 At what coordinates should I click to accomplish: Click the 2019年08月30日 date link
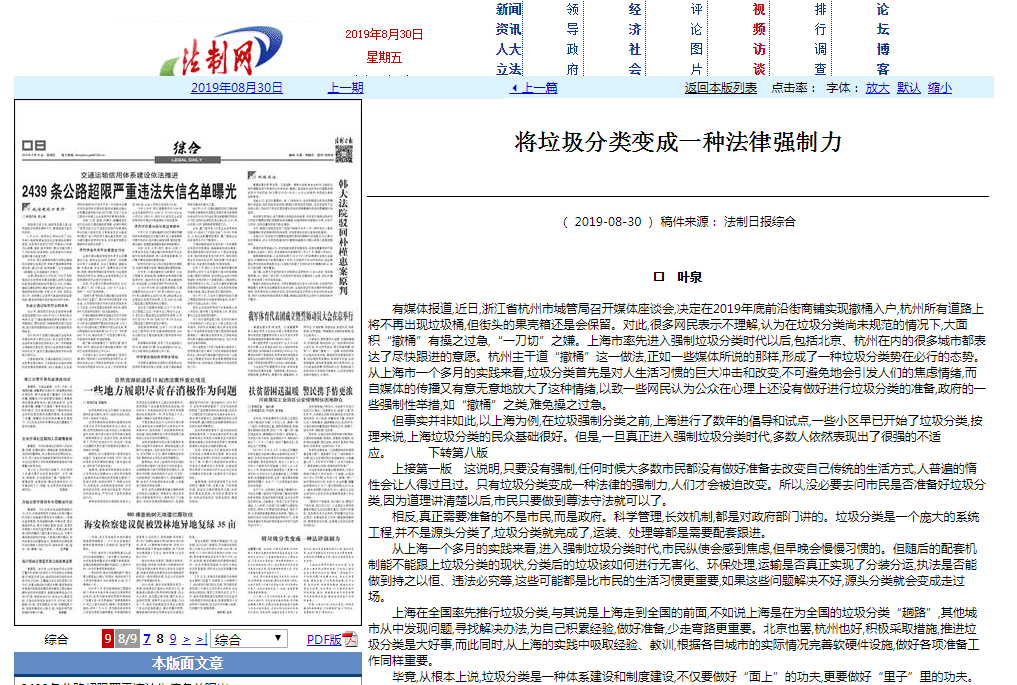(x=237, y=87)
